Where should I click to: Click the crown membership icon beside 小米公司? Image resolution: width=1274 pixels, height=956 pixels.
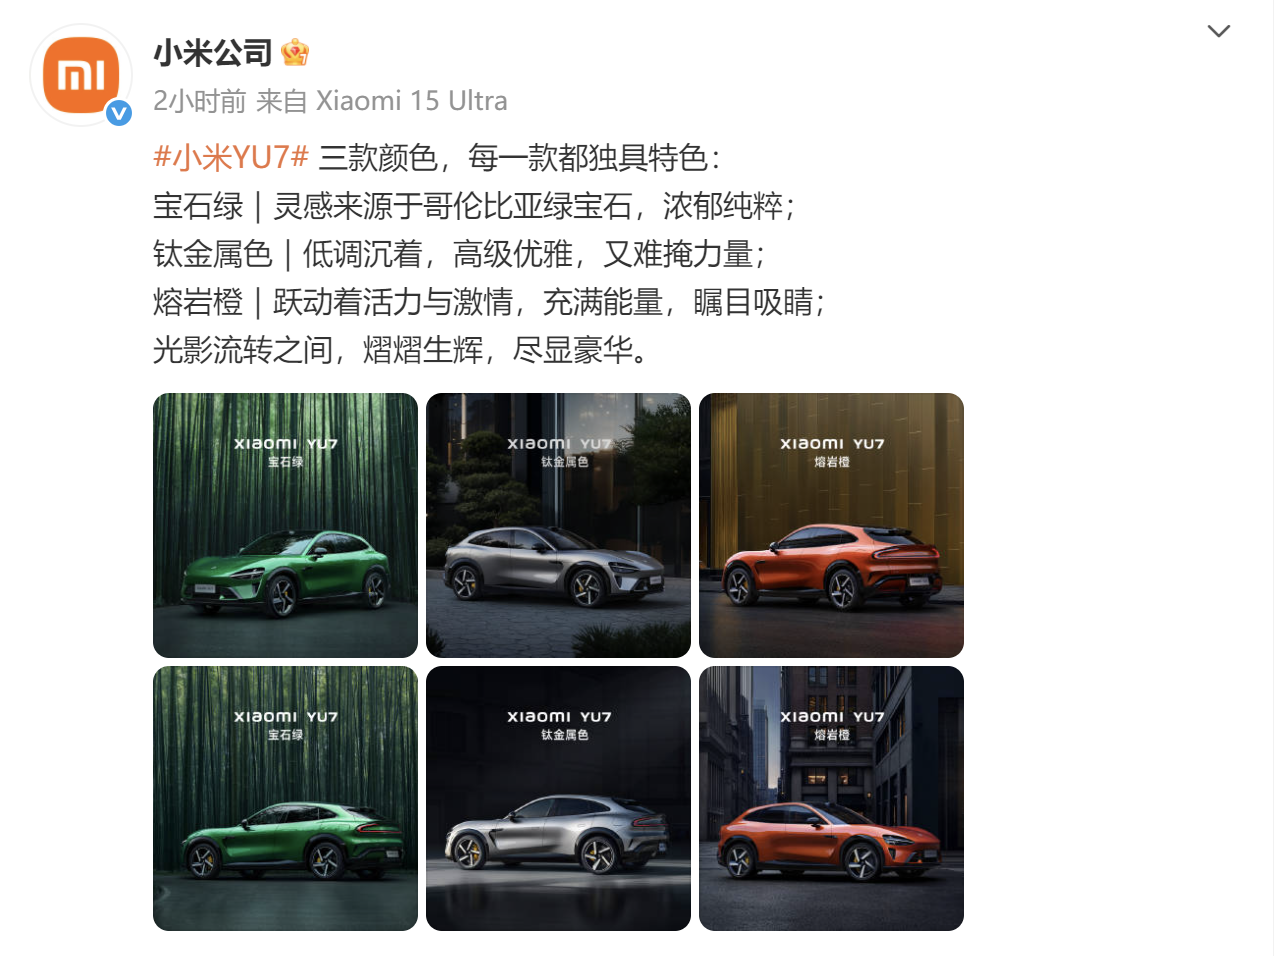(x=295, y=52)
